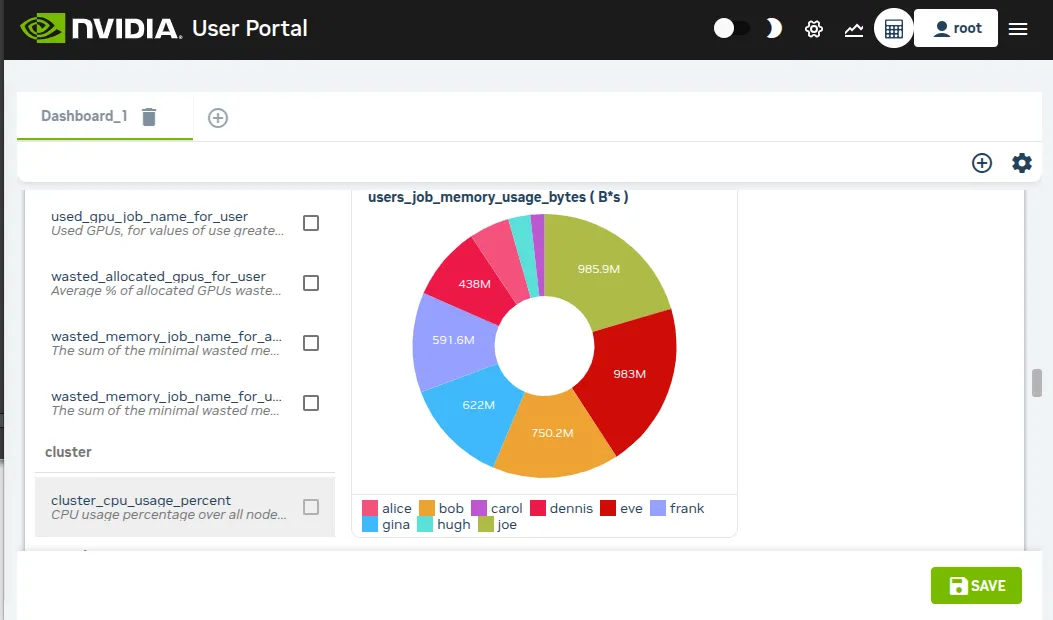Toggle the light/dark theme switch

(x=731, y=28)
